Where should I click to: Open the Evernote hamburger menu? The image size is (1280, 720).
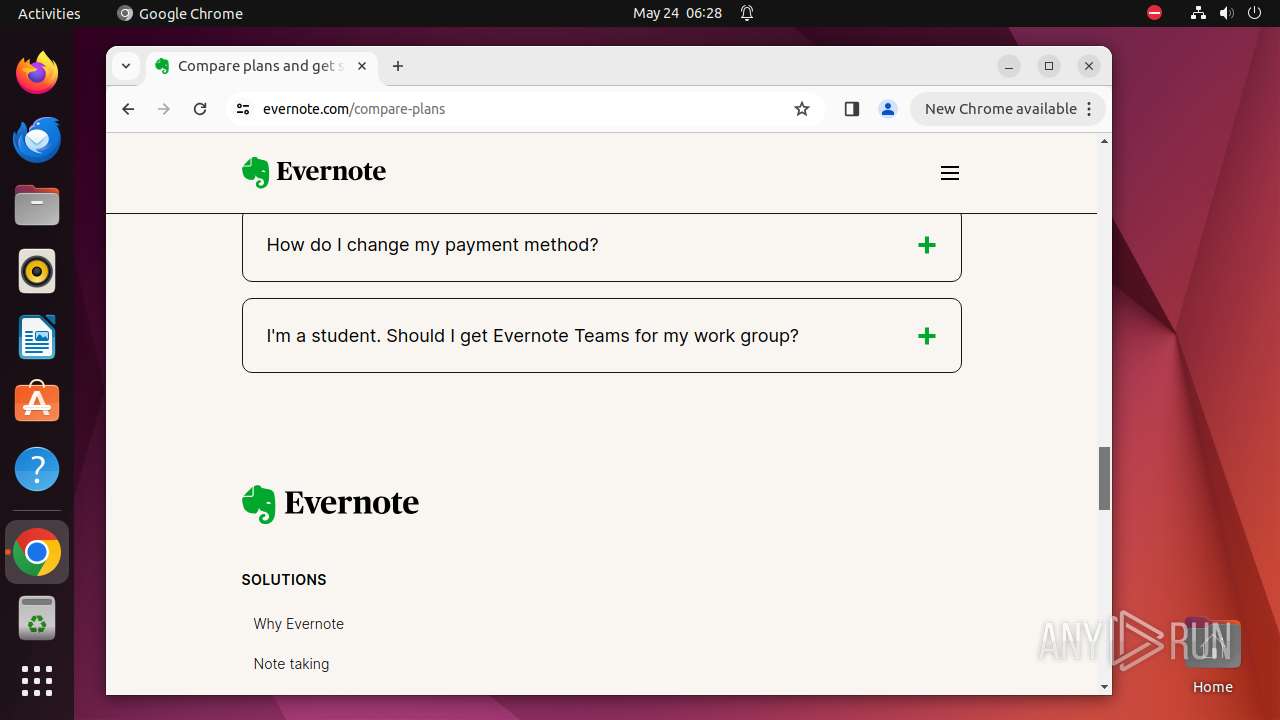coord(950,173)
